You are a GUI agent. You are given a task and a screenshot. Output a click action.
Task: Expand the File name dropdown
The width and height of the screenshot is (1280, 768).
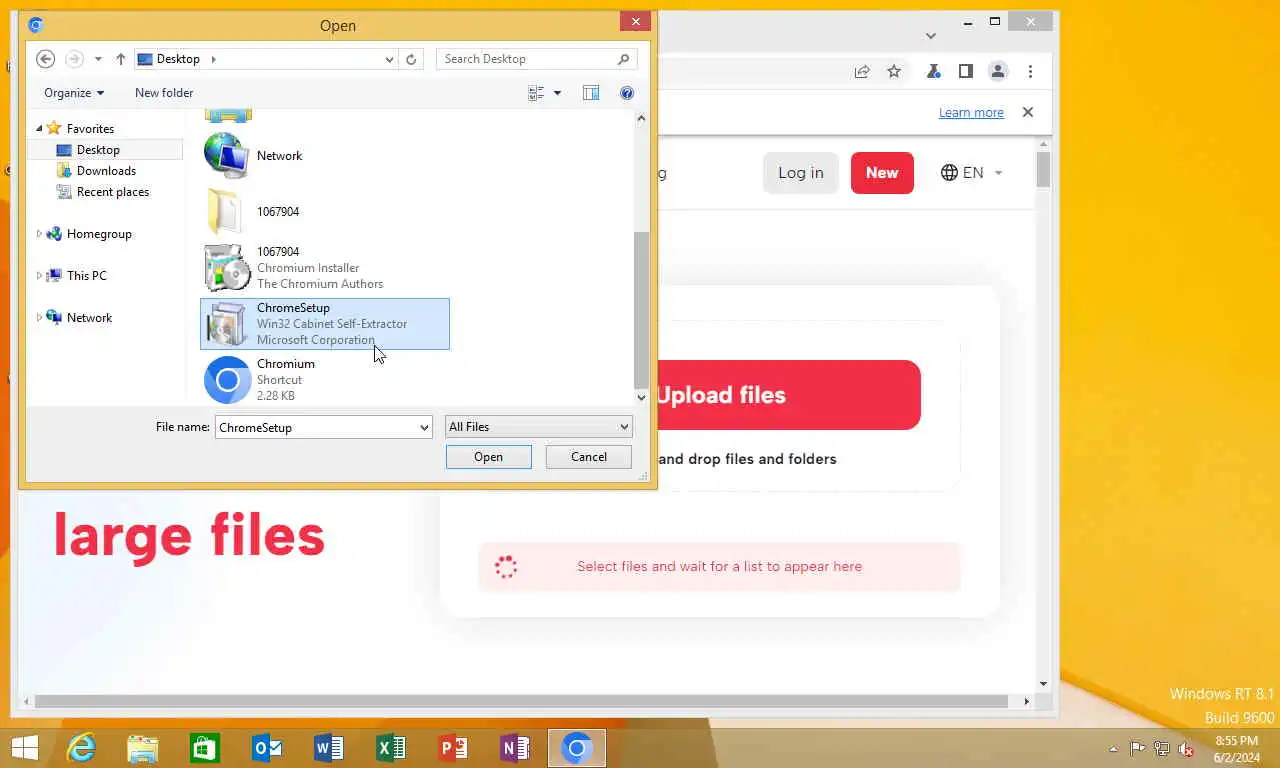[x=424, y=427]
